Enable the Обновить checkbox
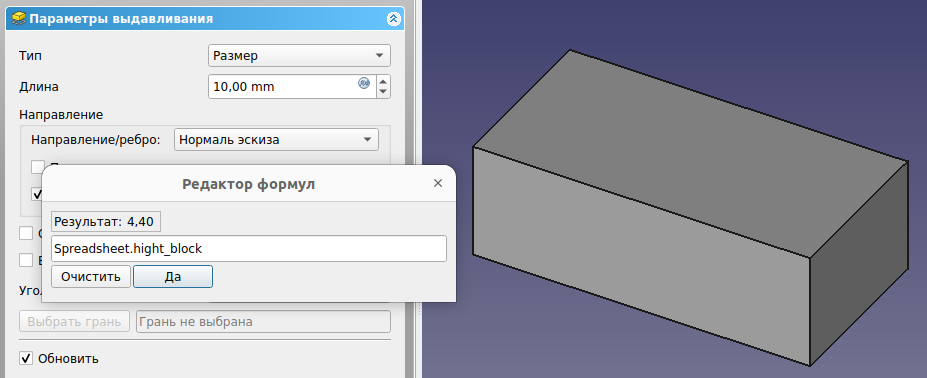 [x=25, y=358]
